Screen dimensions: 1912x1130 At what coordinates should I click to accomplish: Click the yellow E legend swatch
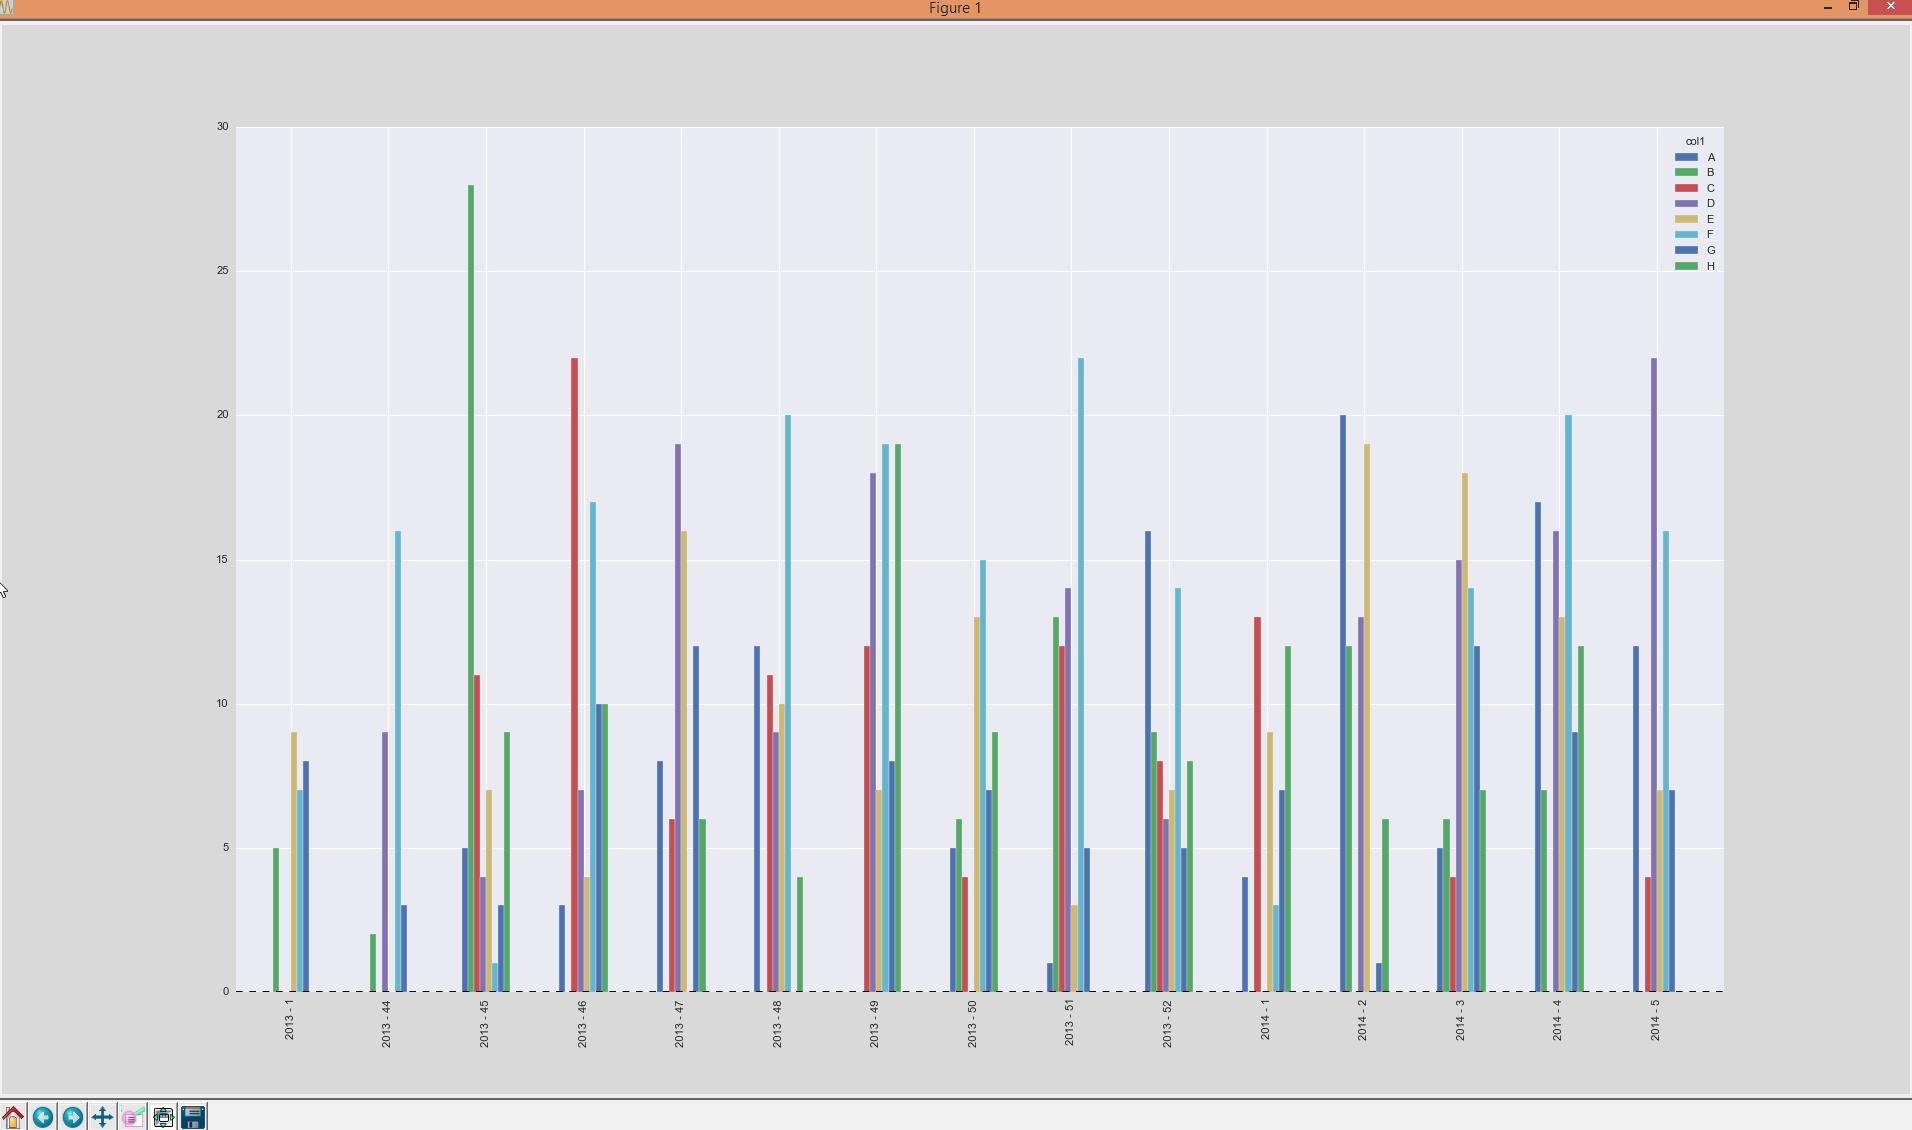(1686, 219)
